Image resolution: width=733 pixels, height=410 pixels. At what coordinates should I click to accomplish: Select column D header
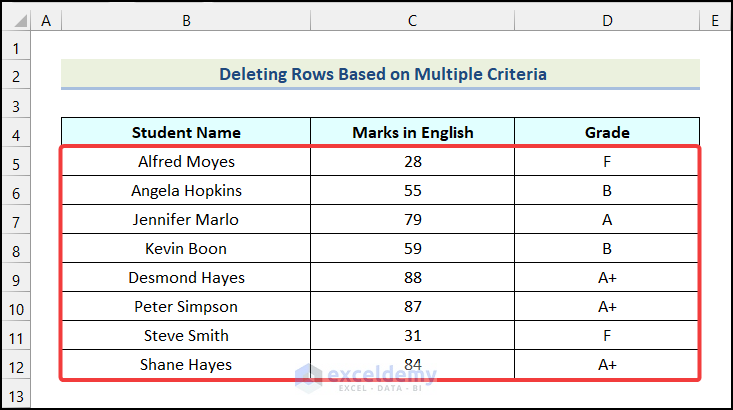click(x=607, y=20)
